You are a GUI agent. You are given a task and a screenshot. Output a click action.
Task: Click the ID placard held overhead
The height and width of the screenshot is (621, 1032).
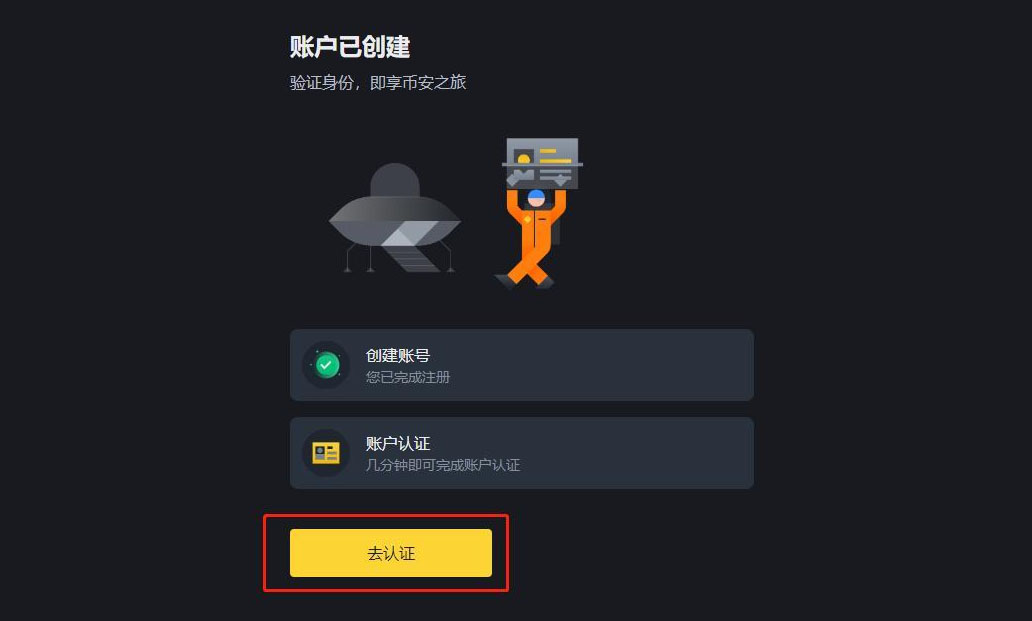pos(542,163)
